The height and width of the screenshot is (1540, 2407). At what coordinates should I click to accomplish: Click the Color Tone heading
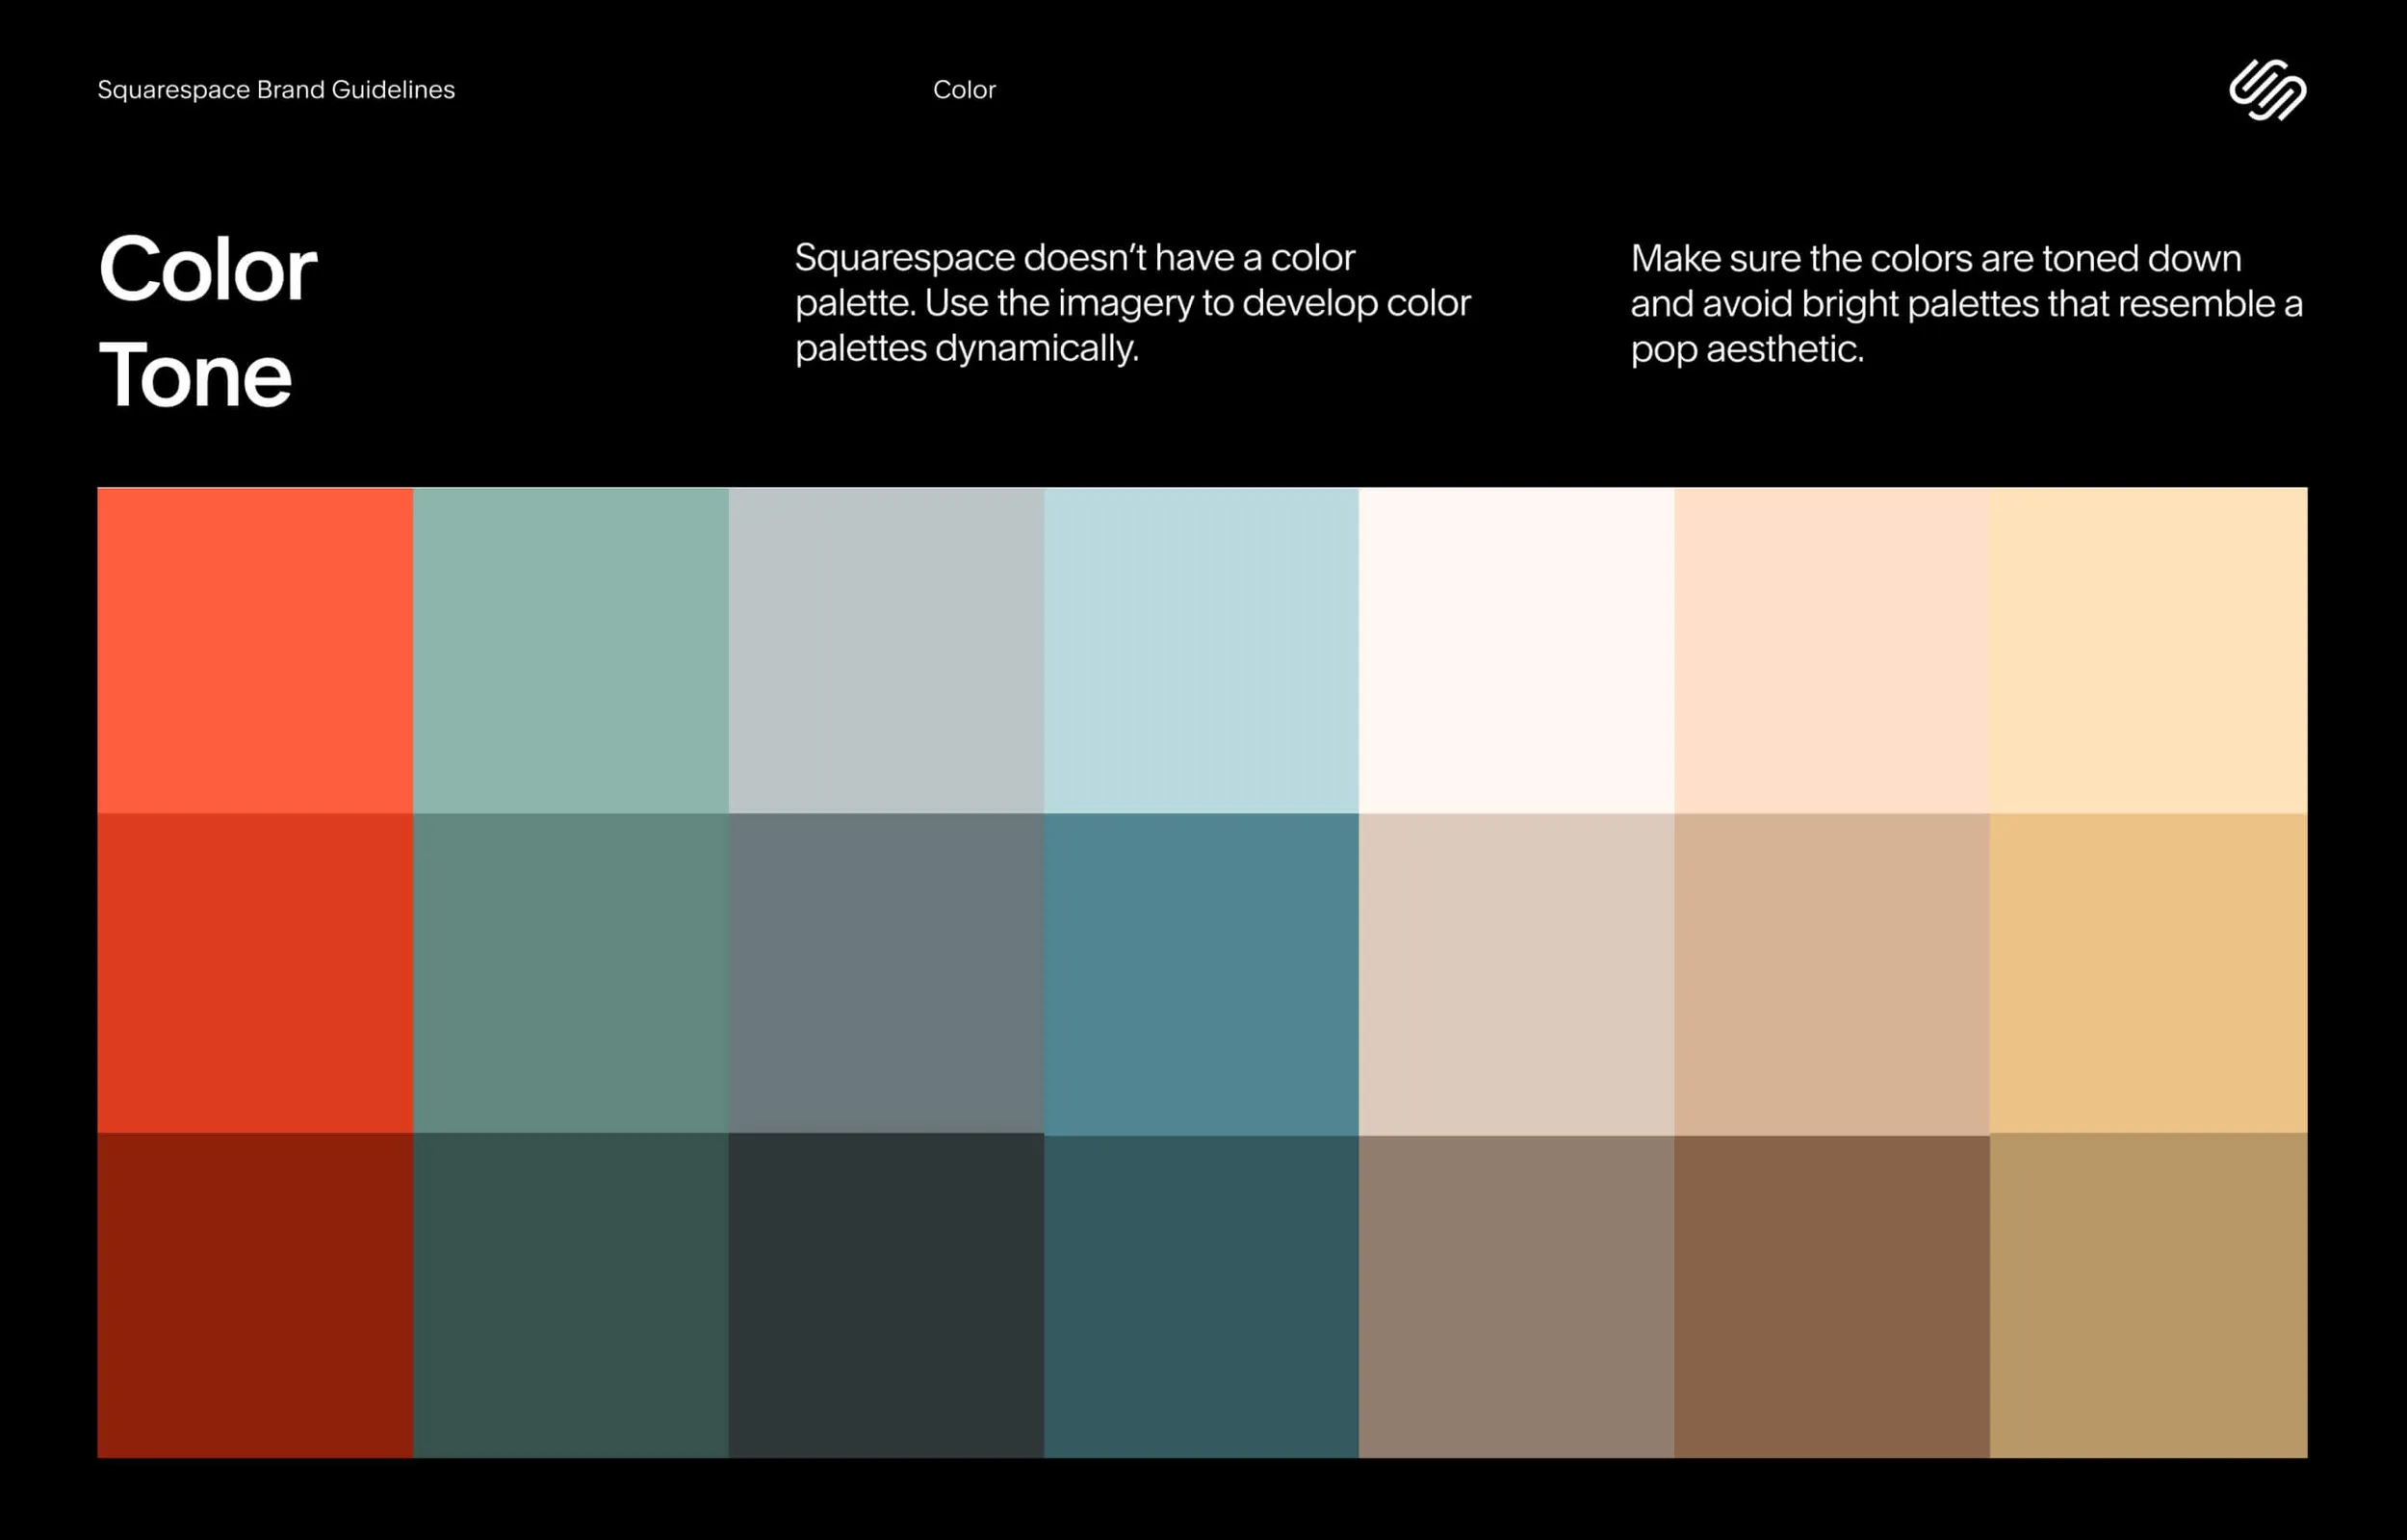[x=208, y=321]
